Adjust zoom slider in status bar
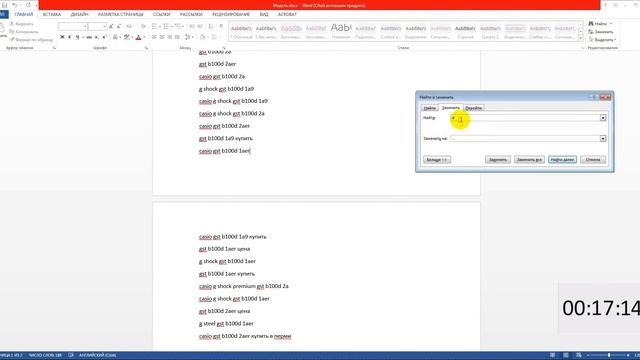Viewport: 640px width, 360px height. coord(609,356)
